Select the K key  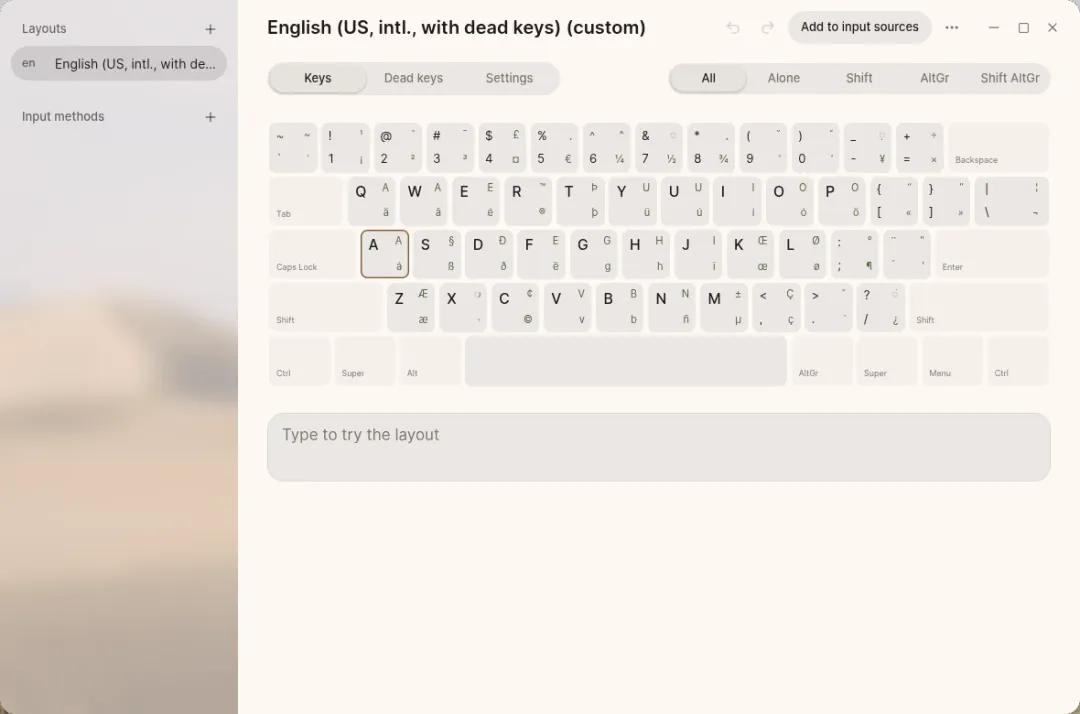pos(750,253)
